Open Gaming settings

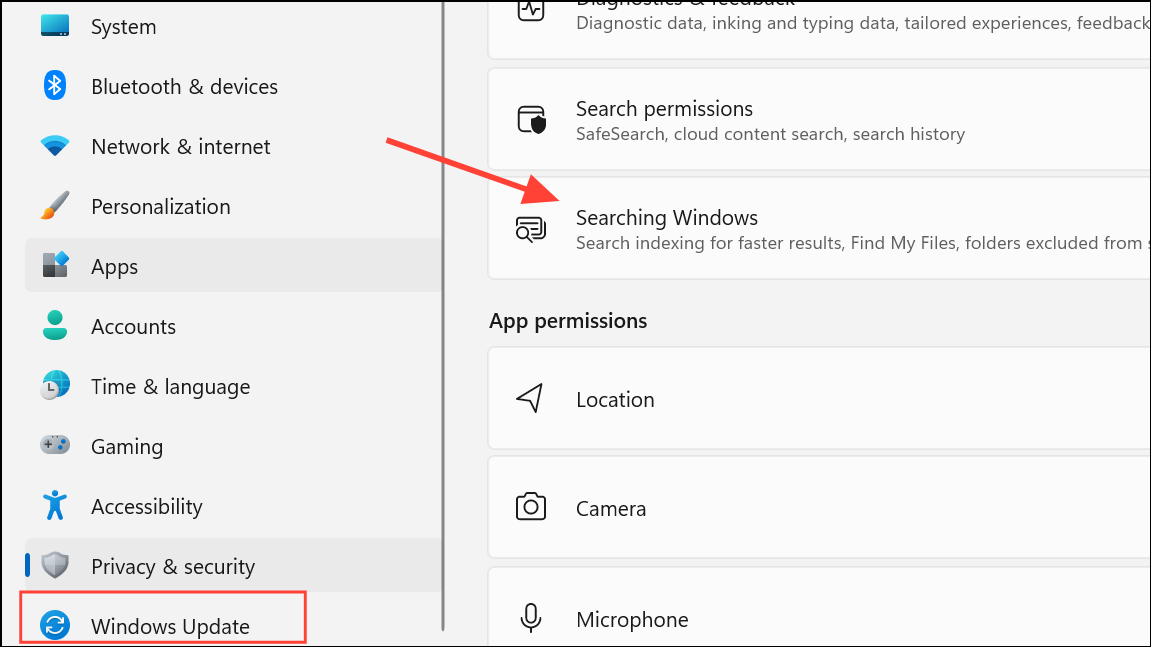pyautogui.click(x=233, y=446)
